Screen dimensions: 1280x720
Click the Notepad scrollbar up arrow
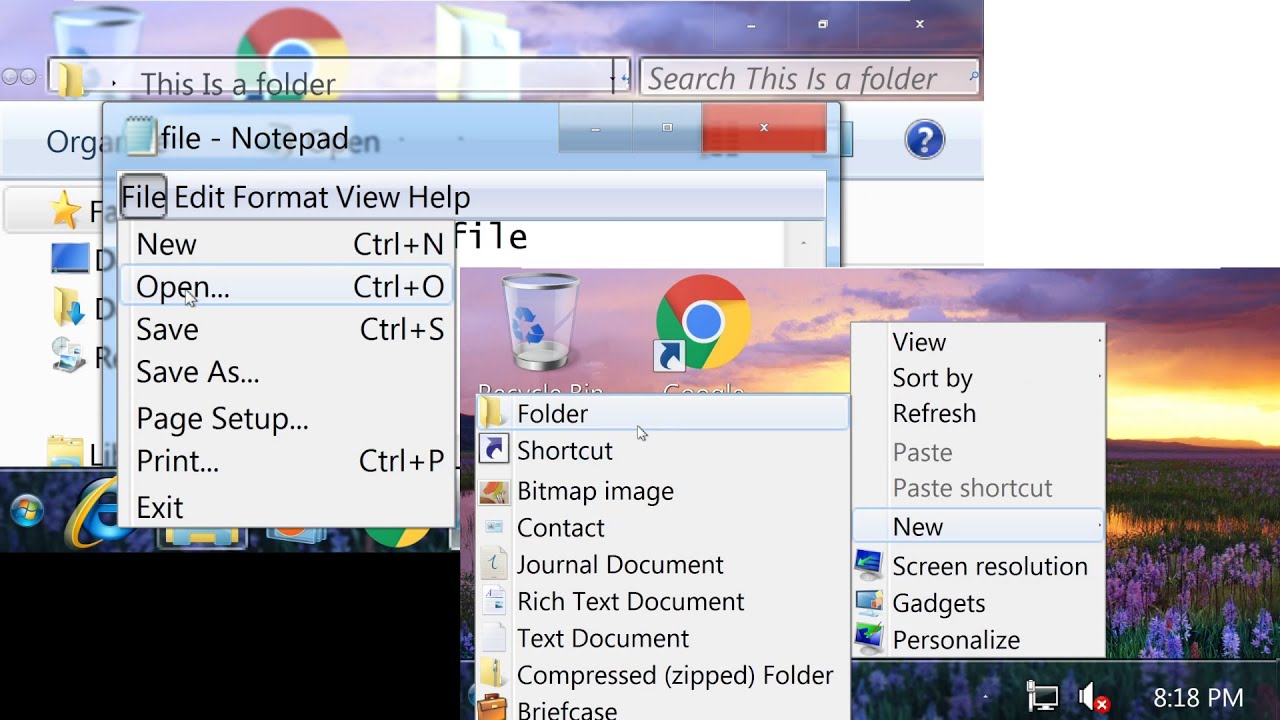tap(803, 243)
